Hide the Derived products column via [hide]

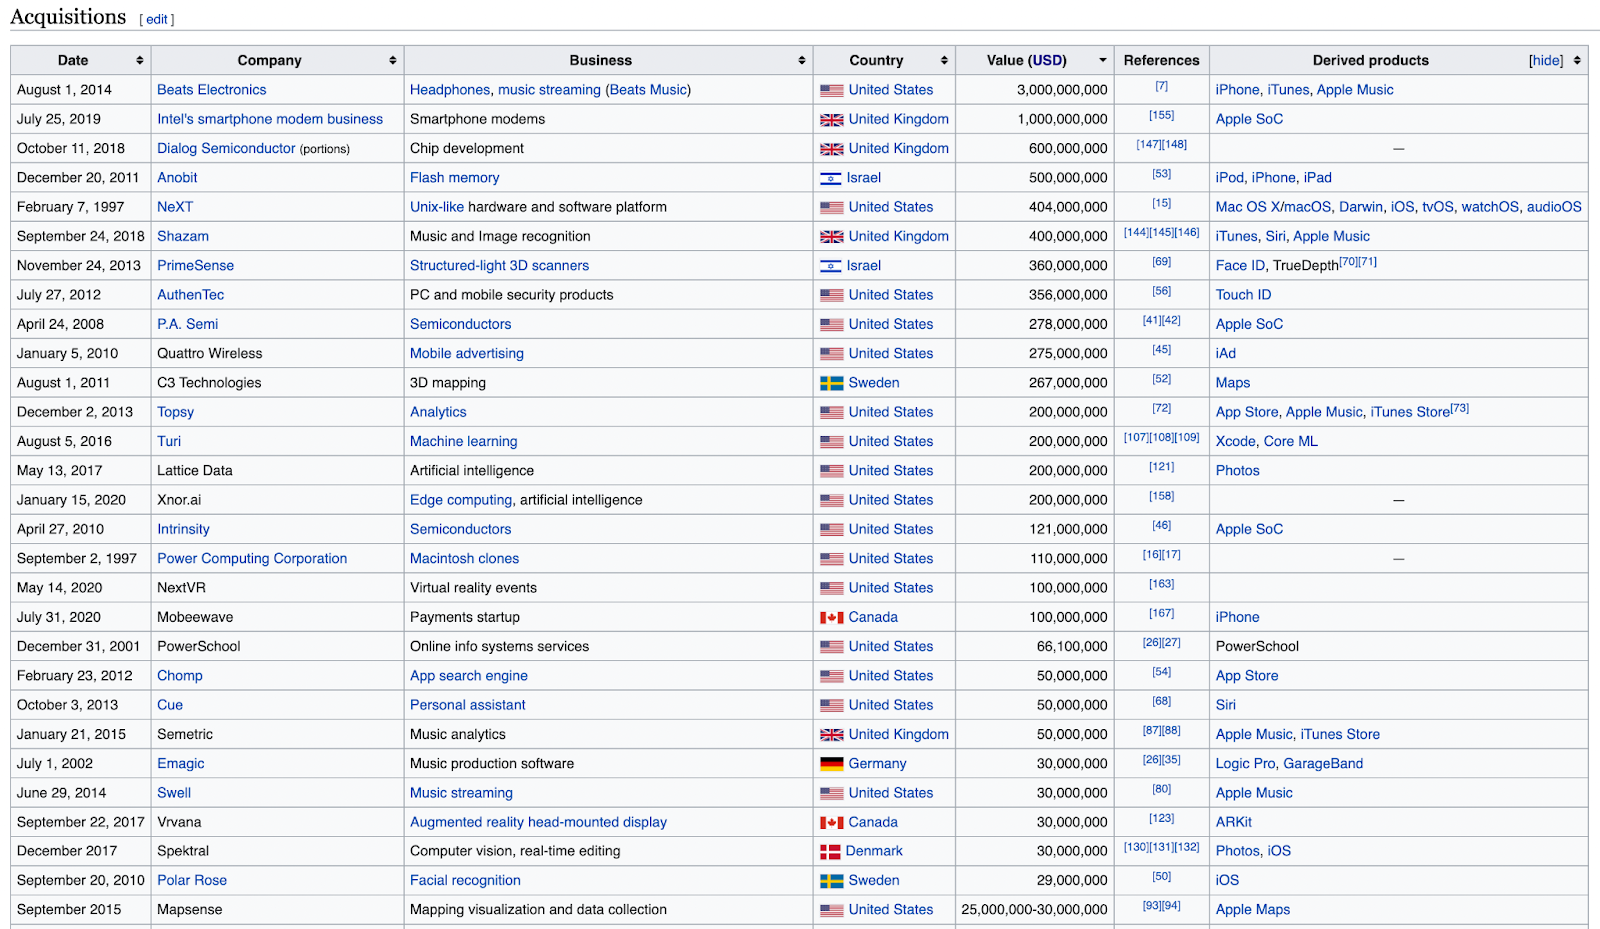[x=1546, y=61]
